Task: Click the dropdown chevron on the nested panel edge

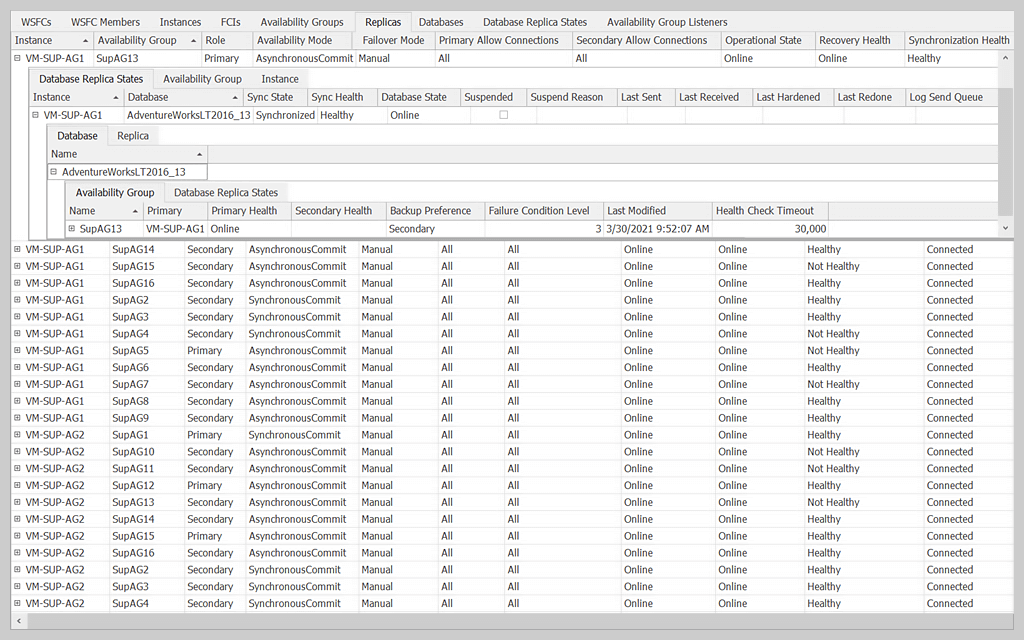Action: [1004, 229]
